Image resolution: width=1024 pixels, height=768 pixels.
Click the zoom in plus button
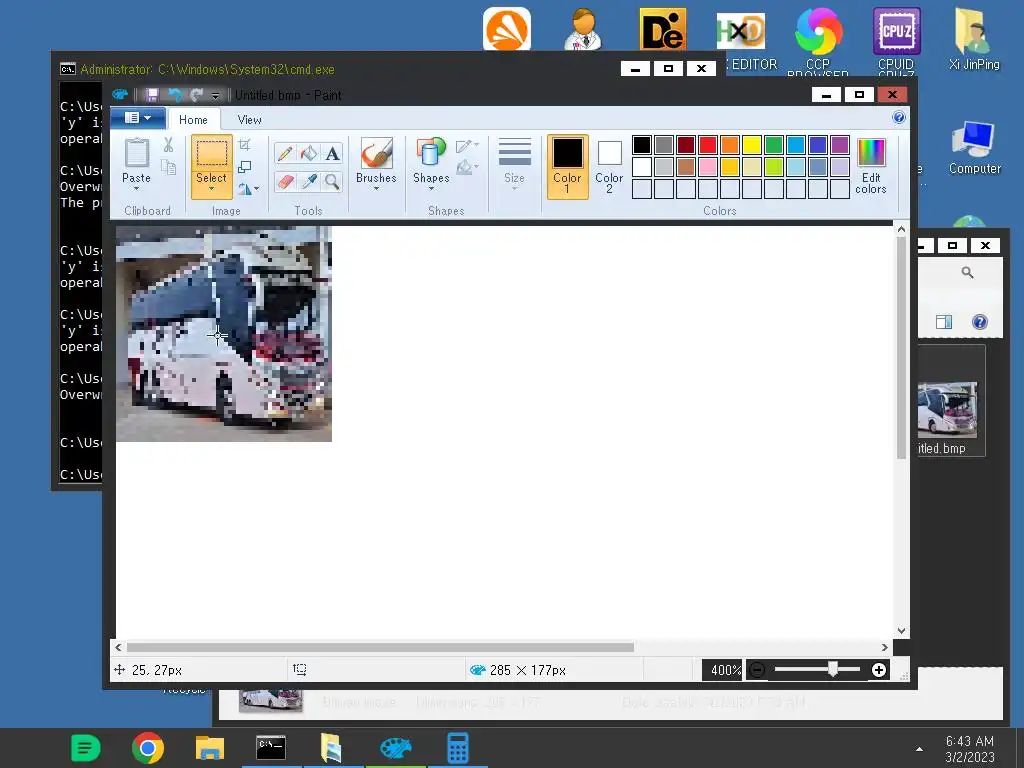tap(879, 670)
